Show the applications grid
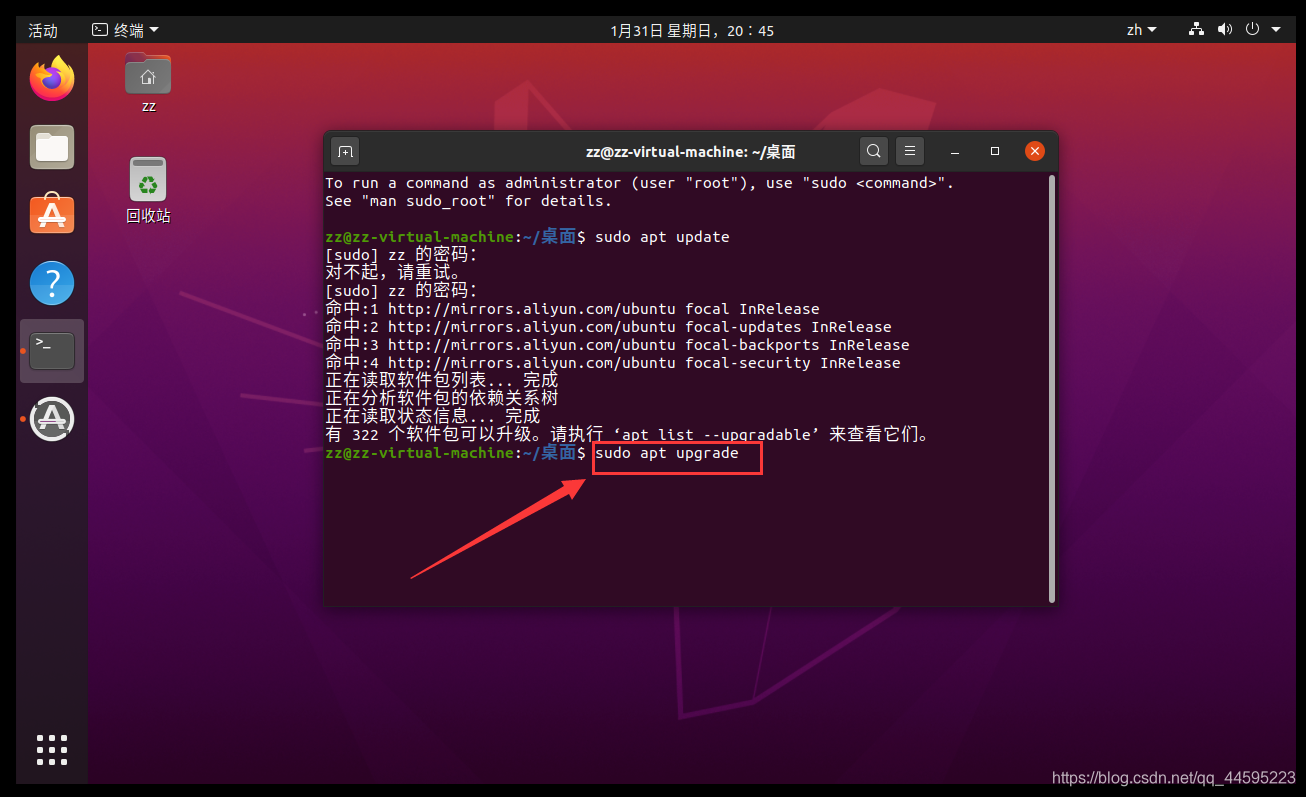The height and width of the screenshot is (797, 1306). (x=52, y=750)
